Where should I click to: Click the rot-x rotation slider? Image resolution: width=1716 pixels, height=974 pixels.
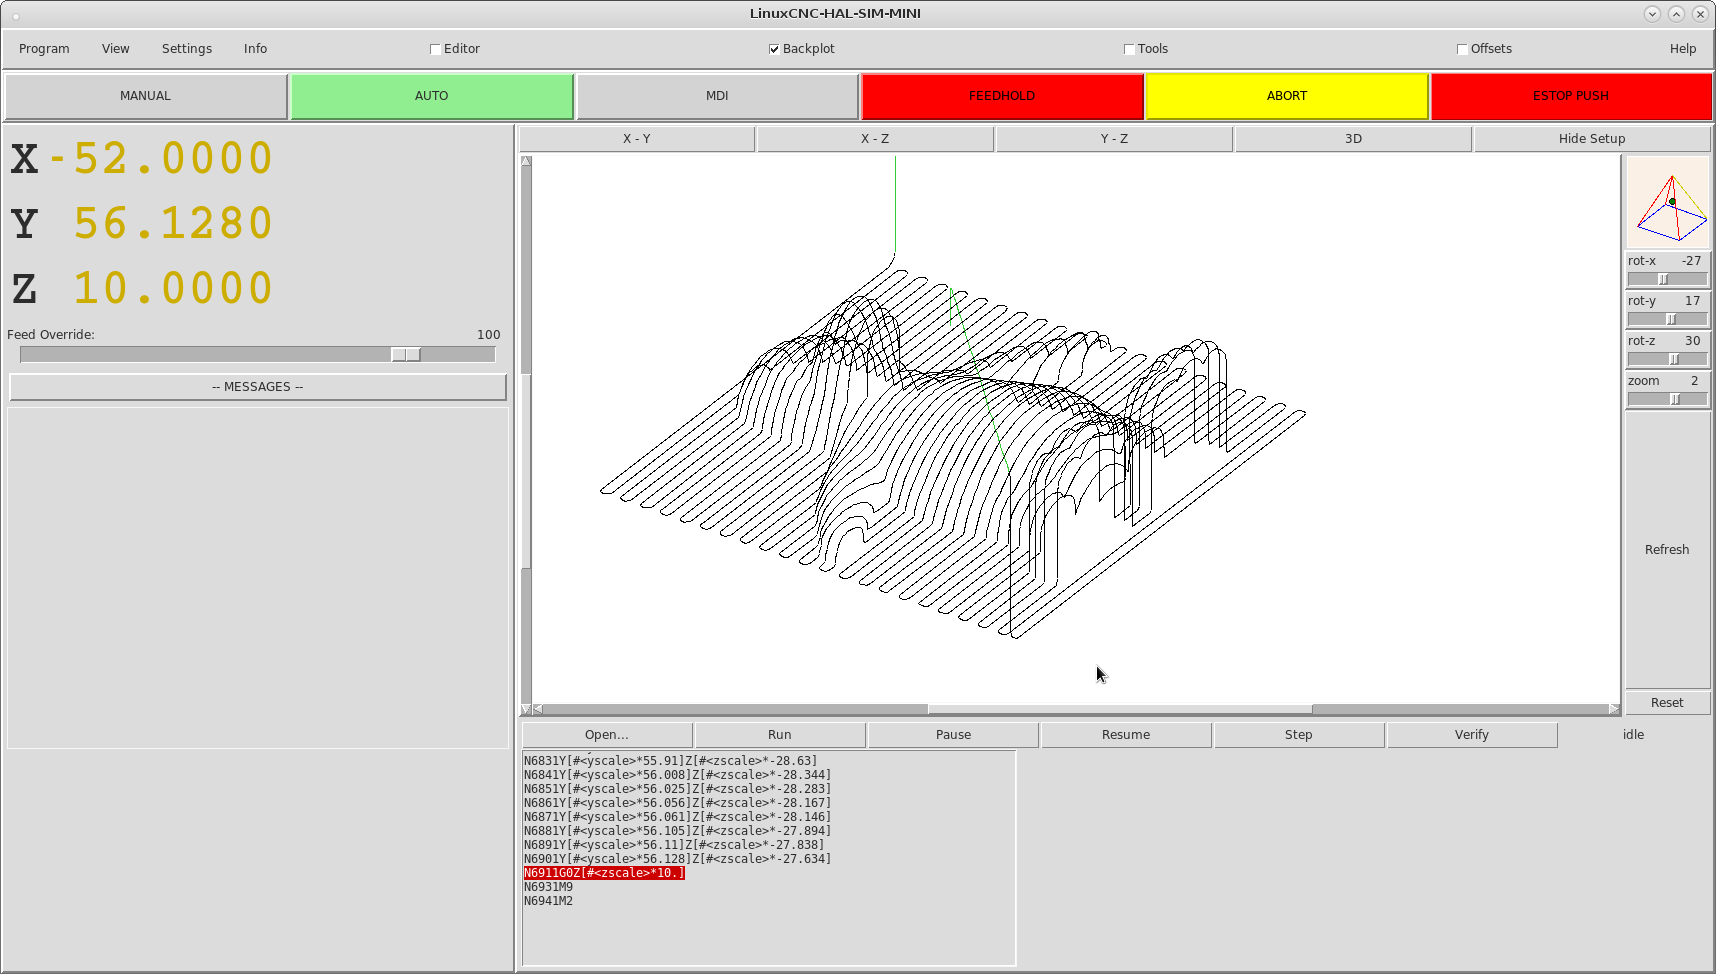[x=1664, y=280]
